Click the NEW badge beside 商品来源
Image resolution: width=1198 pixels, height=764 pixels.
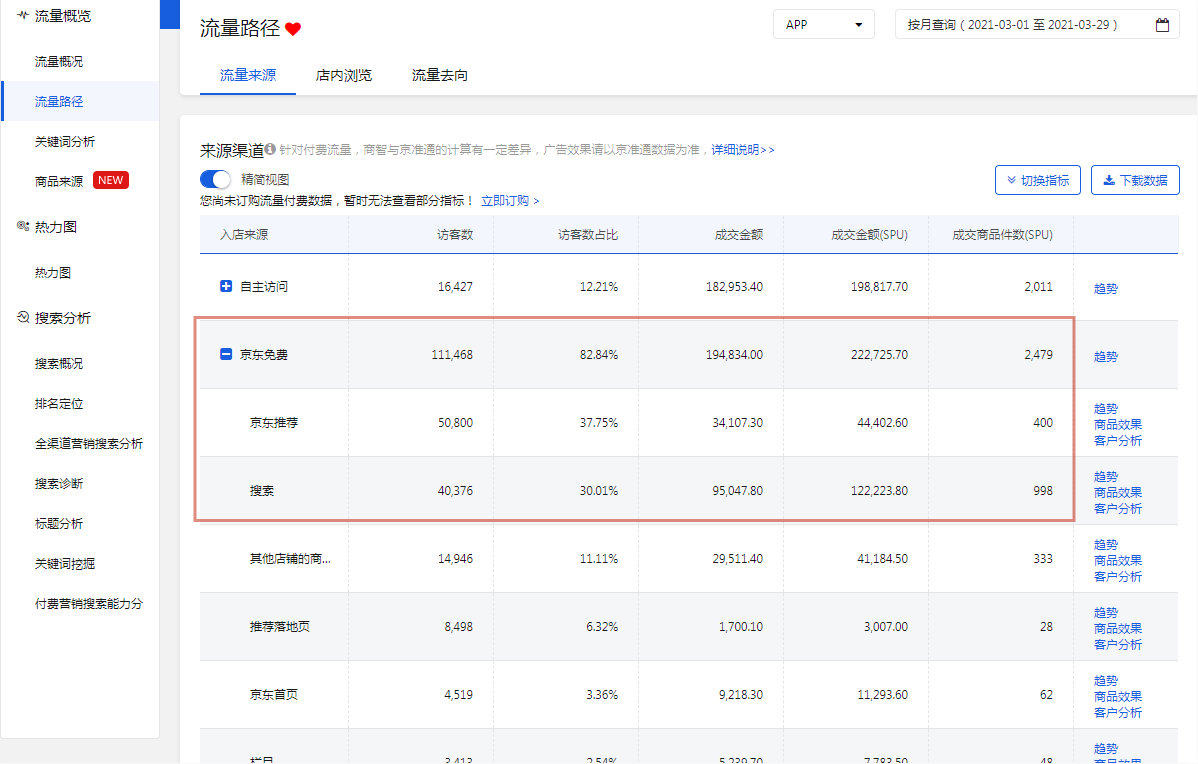111,180
